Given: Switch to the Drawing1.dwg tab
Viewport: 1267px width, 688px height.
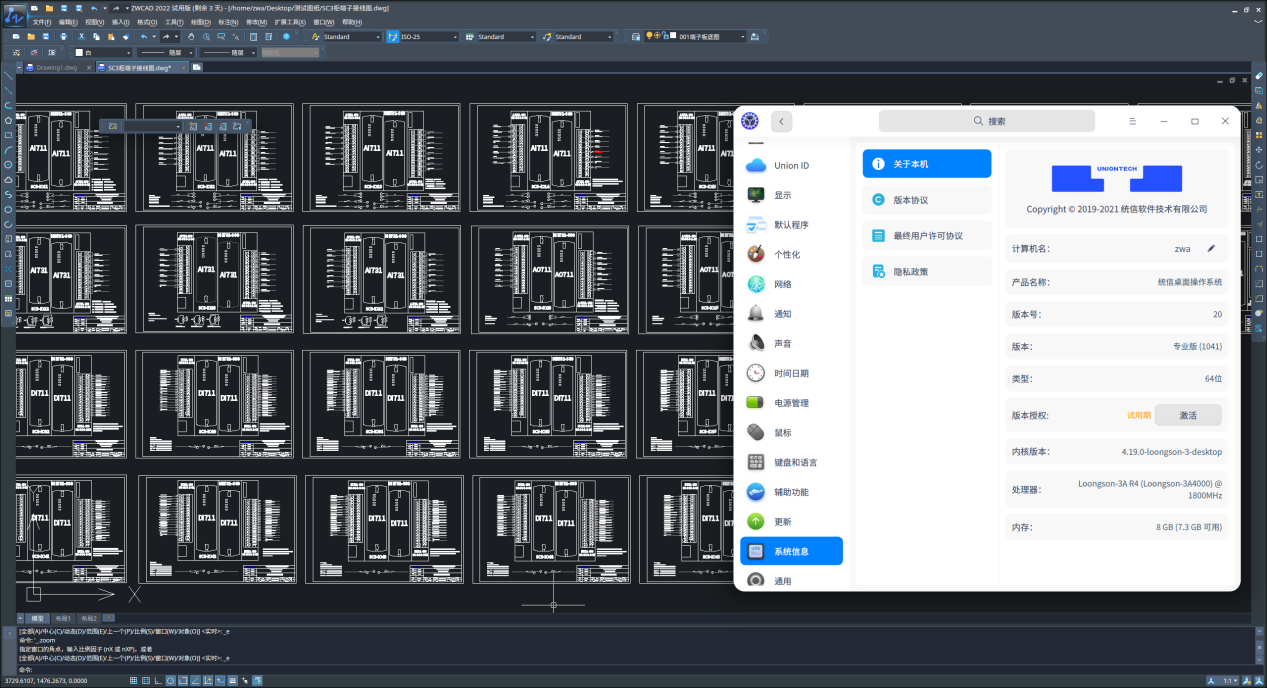Looking at the screenshot, I should [x=55, y=68].
